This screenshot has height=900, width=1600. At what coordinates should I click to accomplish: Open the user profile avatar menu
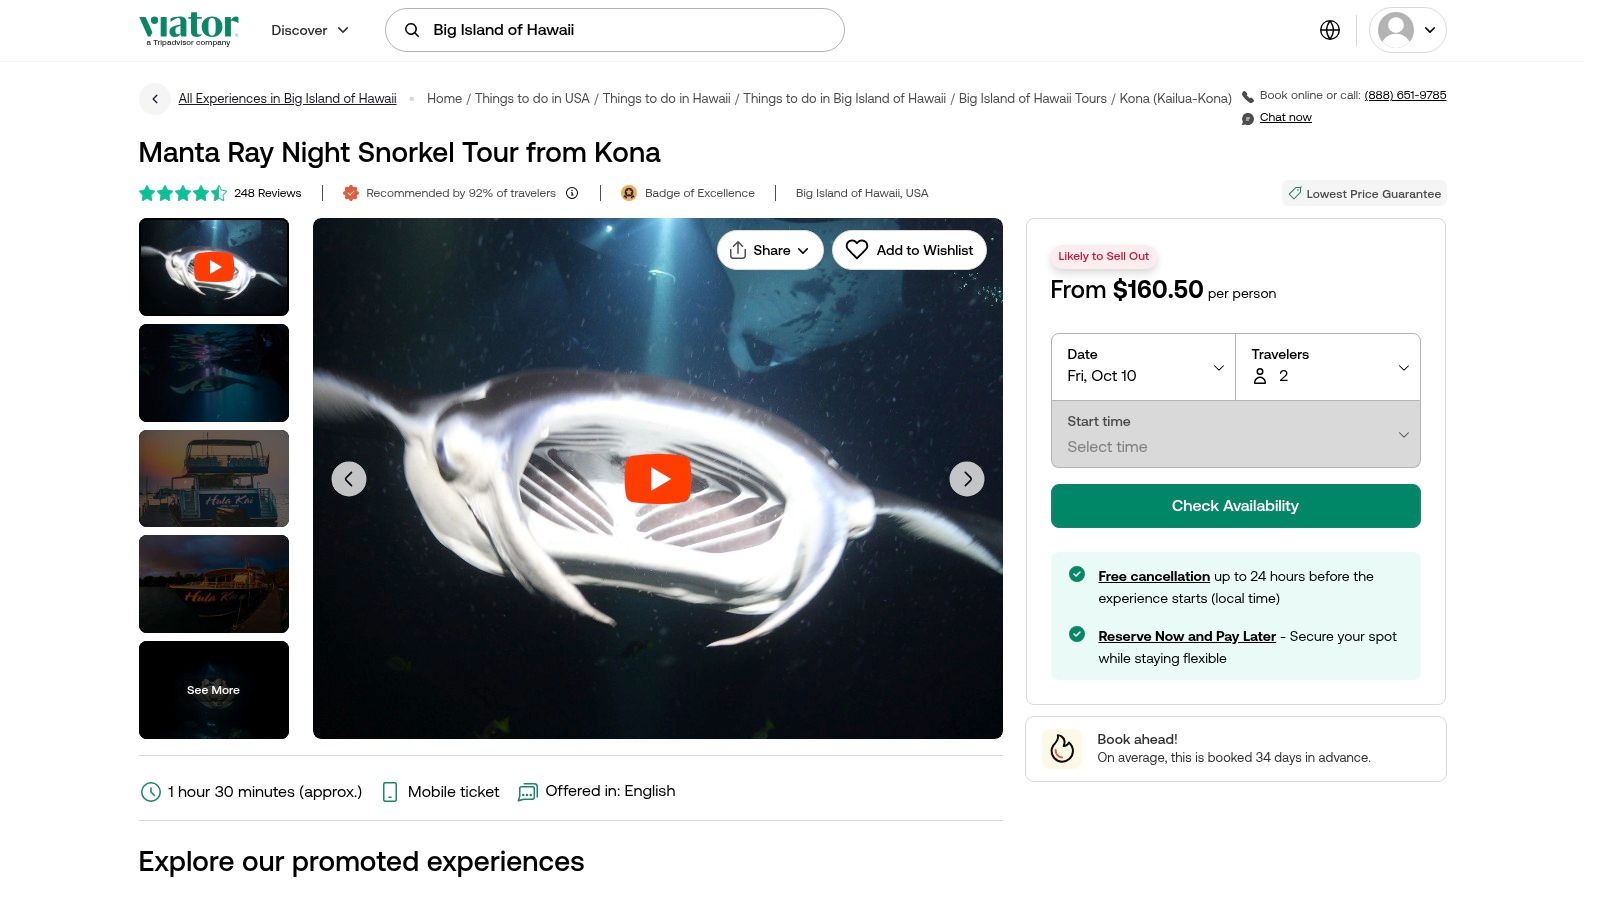(1407, 30)
